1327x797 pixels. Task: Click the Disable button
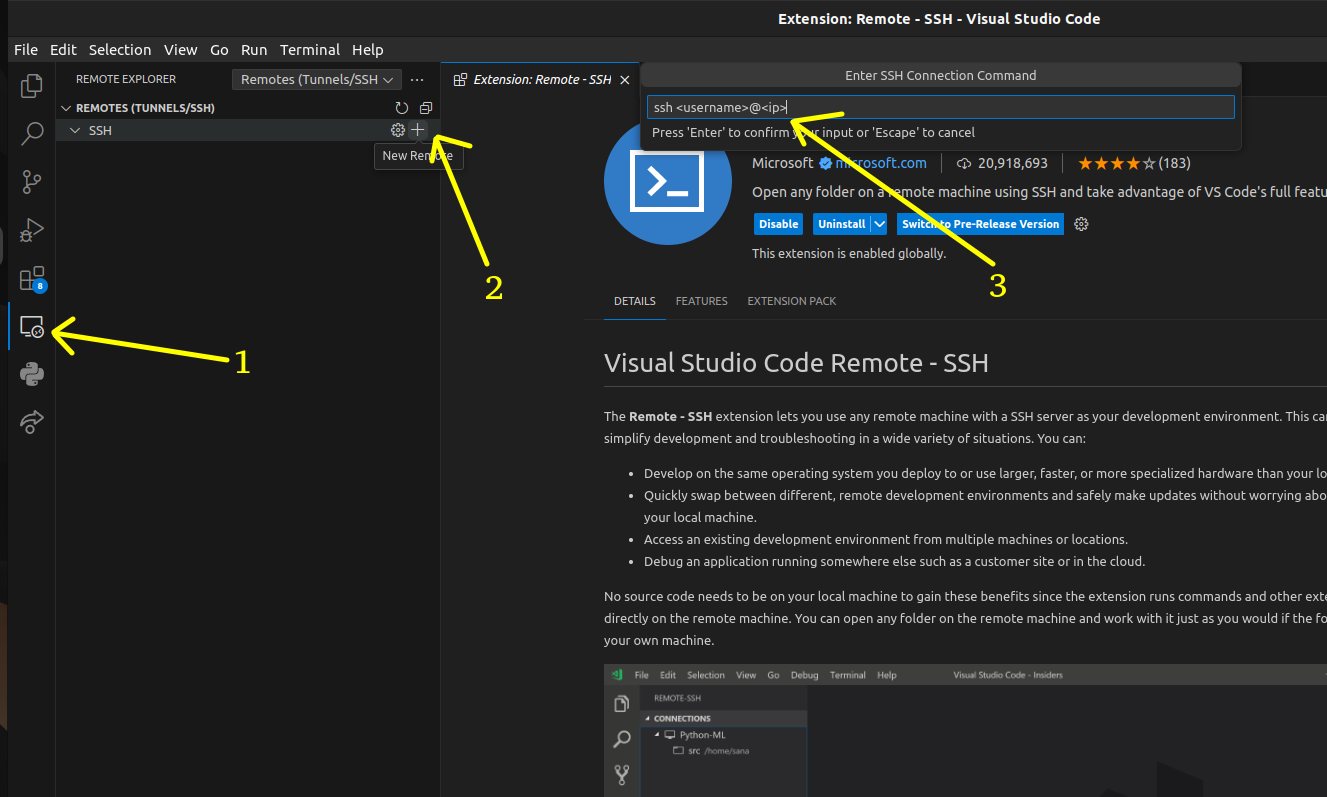click(x=779, y=224)
